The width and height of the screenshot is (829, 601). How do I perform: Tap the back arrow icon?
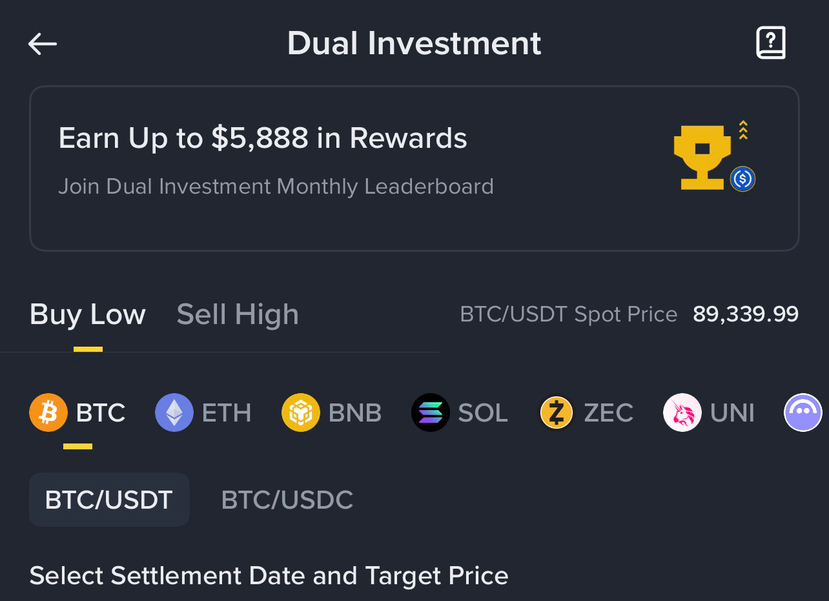point(43,44)
